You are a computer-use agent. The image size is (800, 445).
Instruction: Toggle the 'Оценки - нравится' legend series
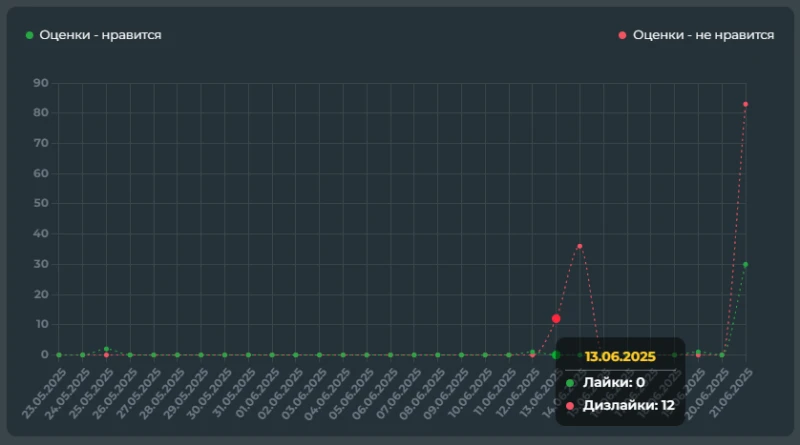pyautogui.click(x=94, y=35)
